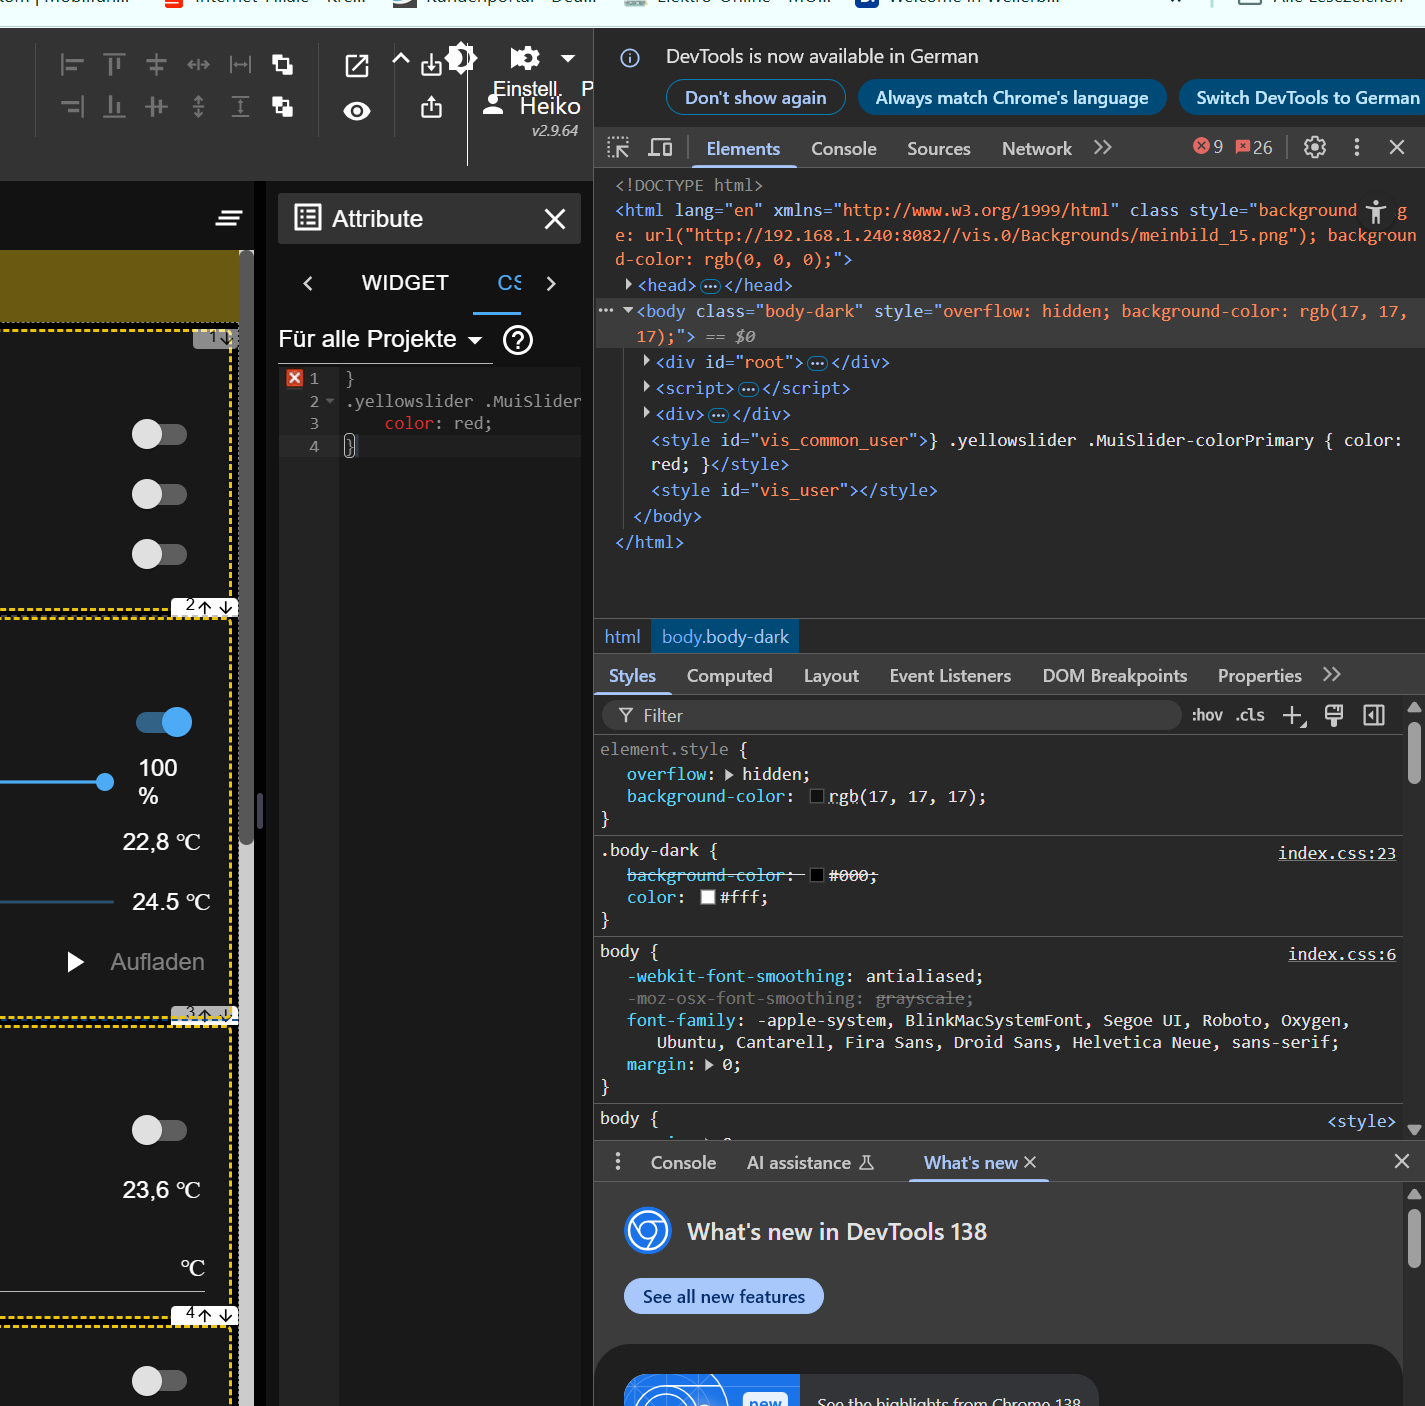Collapse the body element in DOM tree

point(628,311)
